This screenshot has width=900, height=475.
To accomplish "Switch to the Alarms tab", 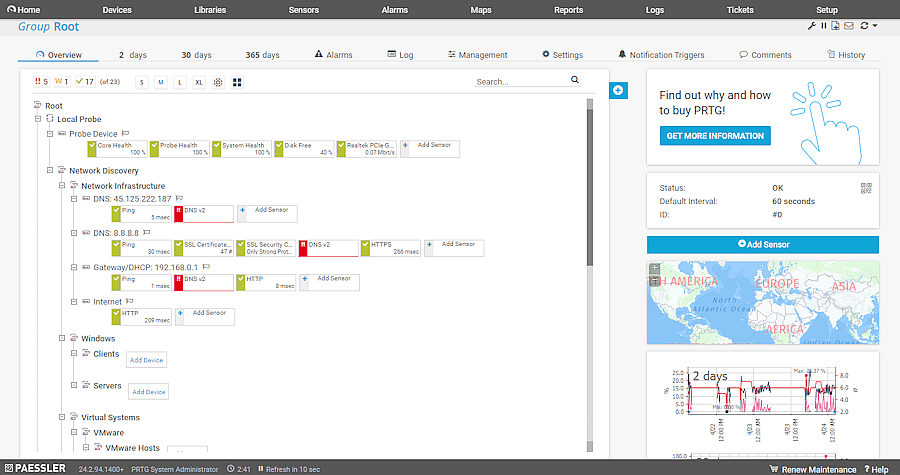I will pos(333,55).
